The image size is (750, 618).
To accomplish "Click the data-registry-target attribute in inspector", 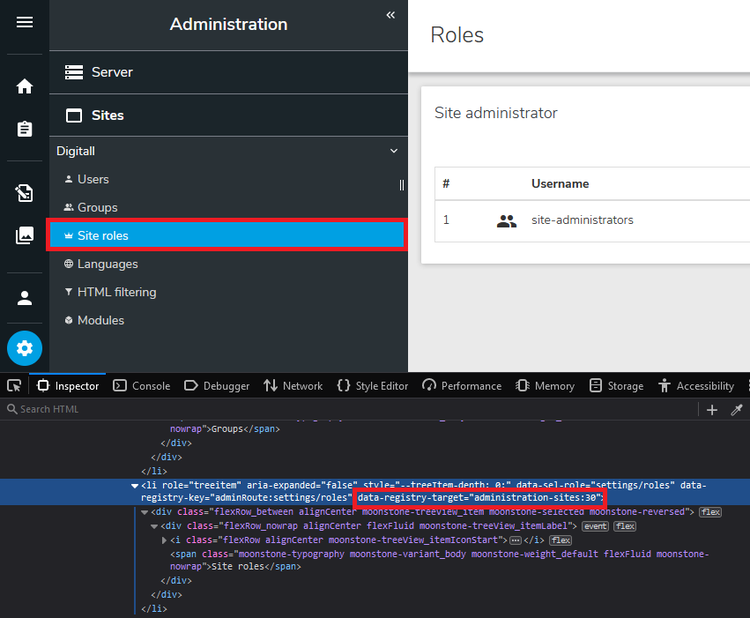I will pos(480,498).
